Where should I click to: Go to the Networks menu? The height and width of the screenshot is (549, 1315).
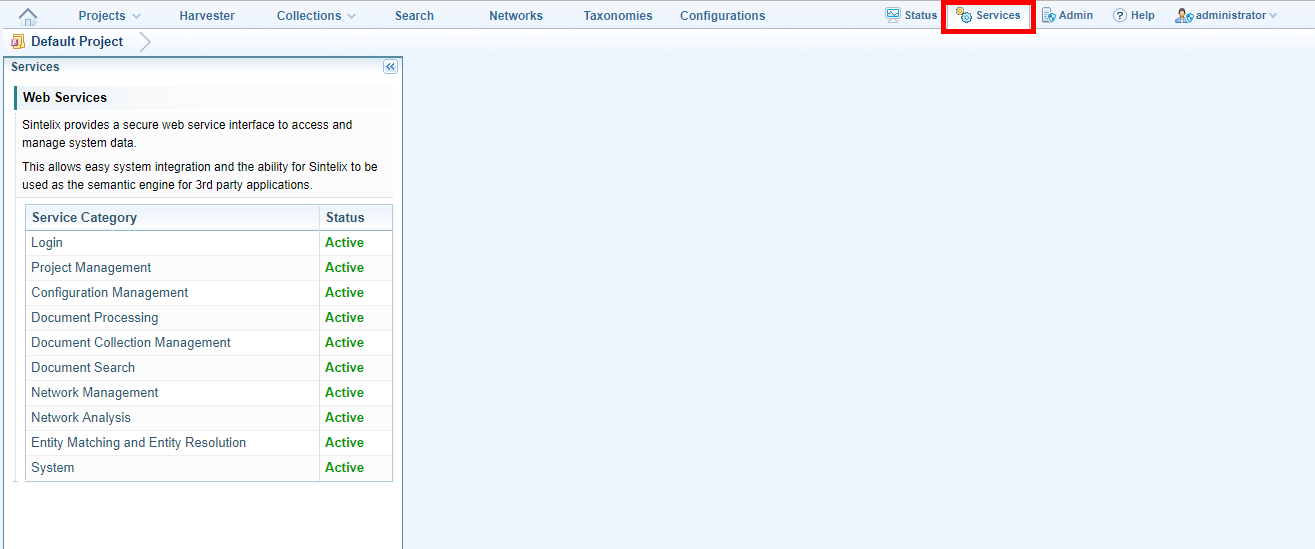[516, 16]
